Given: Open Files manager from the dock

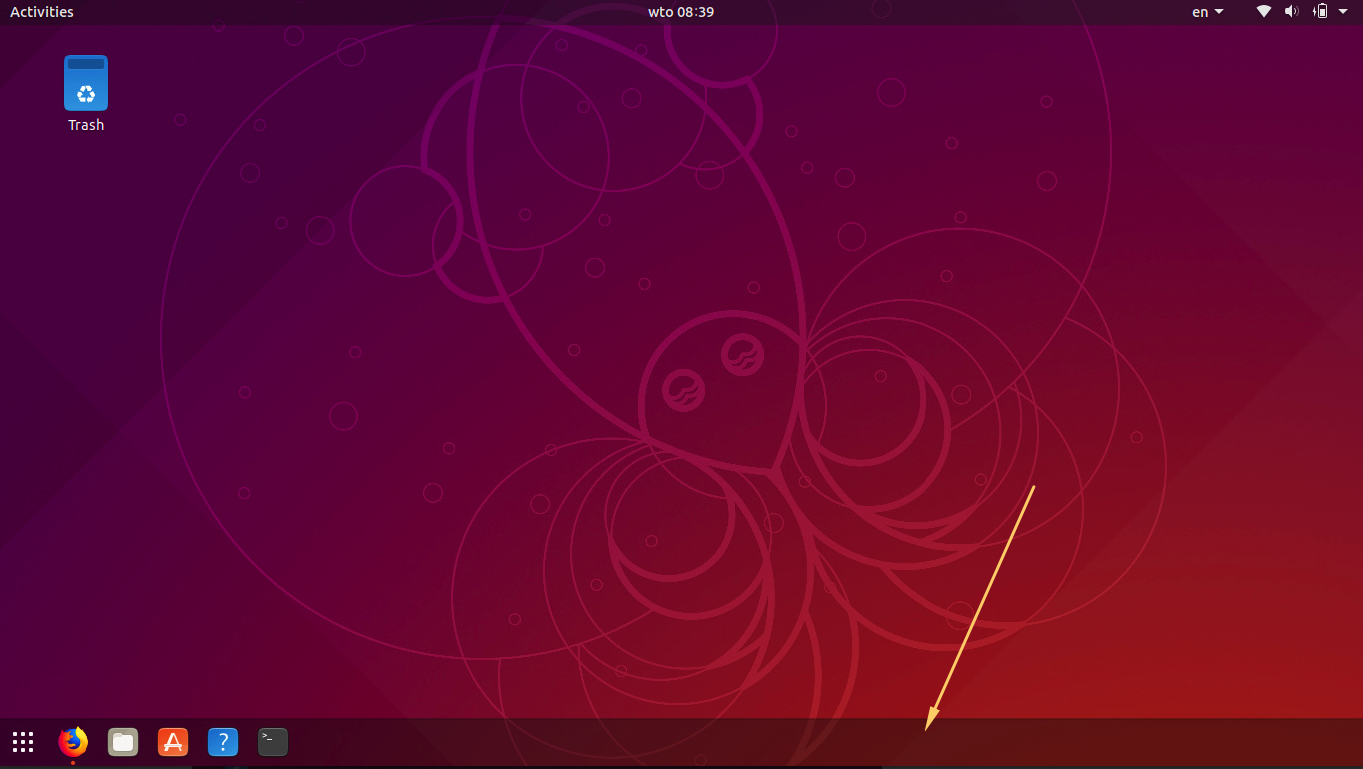Looking at the screenshot, I should click(x=123, y=742).
